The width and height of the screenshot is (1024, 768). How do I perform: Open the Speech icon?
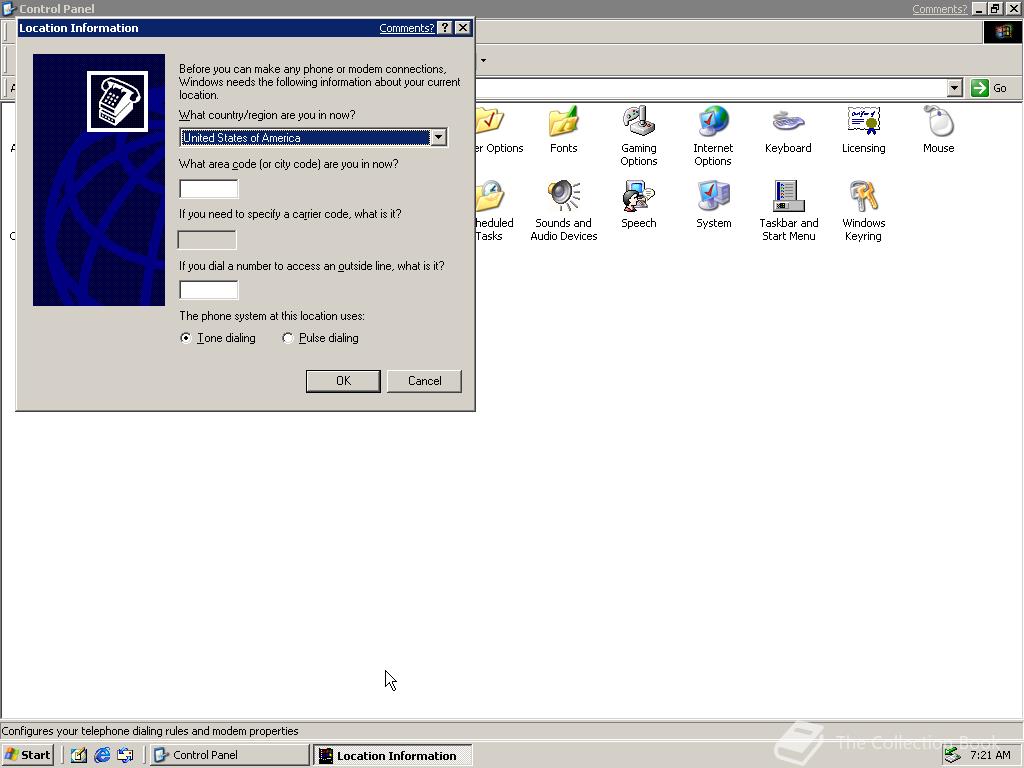coord(638,196)
